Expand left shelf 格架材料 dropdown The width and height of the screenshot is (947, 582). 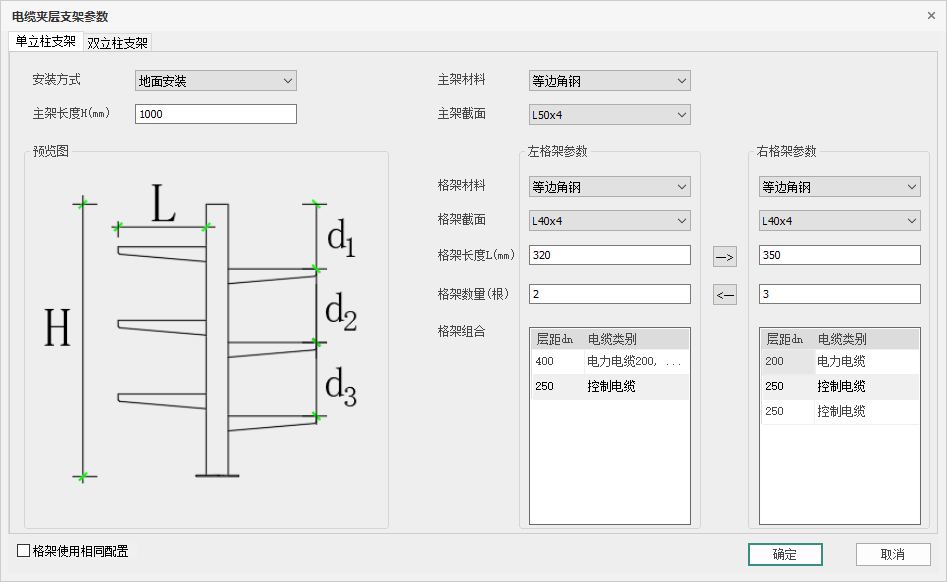point(609,187)
